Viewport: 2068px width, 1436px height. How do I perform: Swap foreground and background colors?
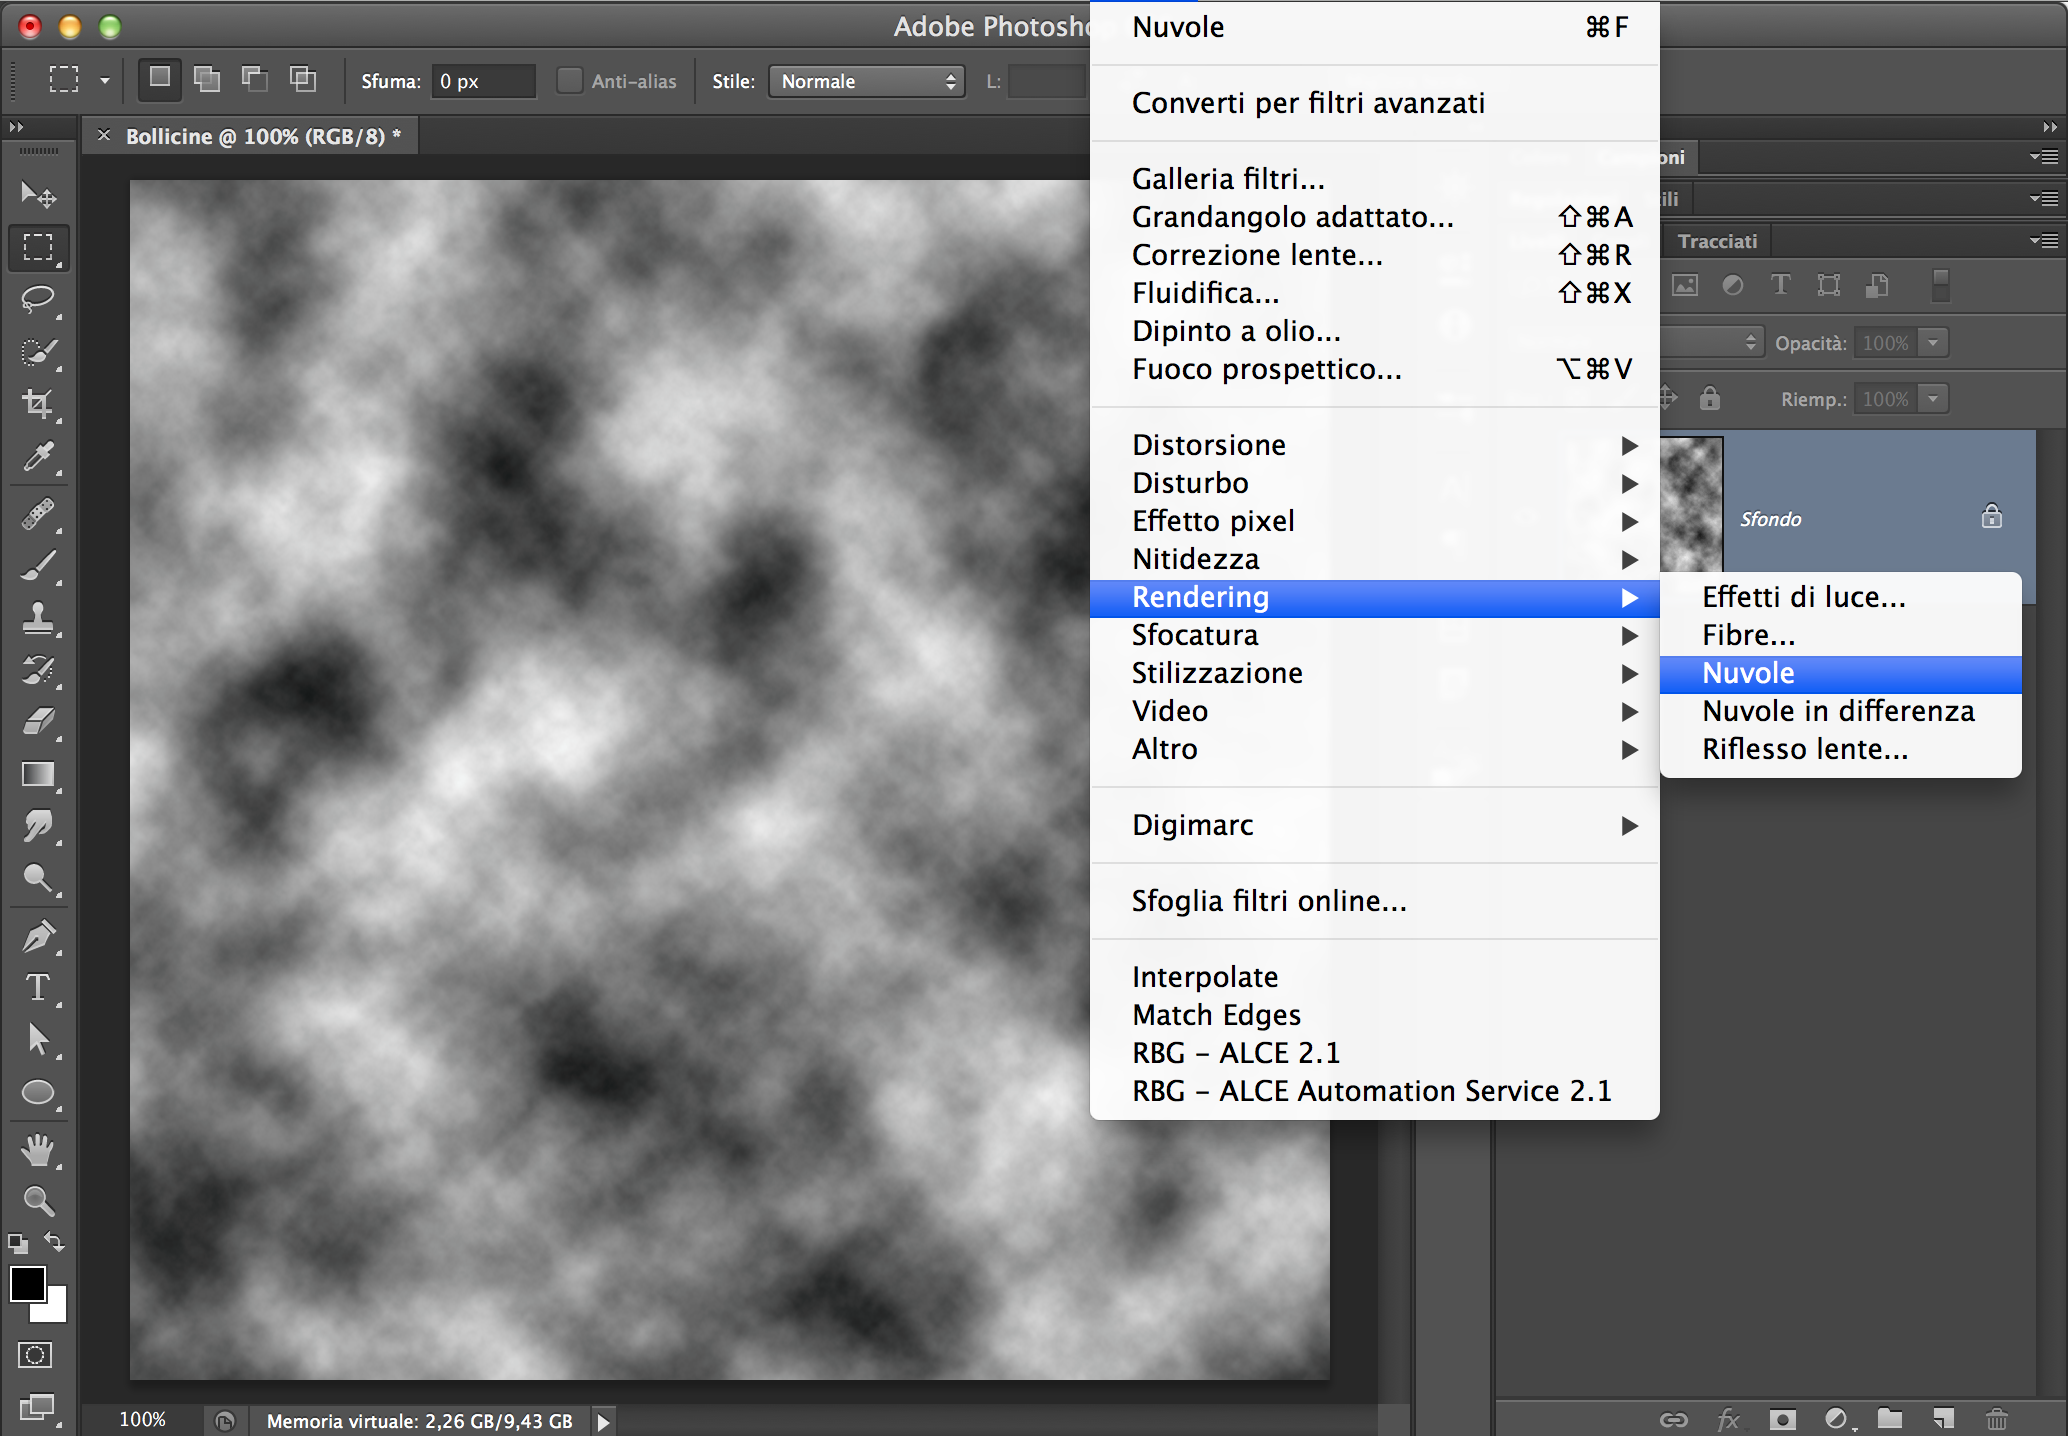pyautogui.click(x=56, y=1242)
